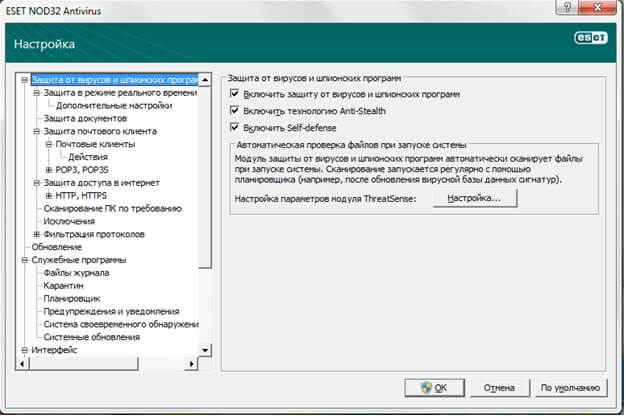Select POP3, POP3S tree item
Viewport: 626px width, 416px height.
click(x=82, y=170)
